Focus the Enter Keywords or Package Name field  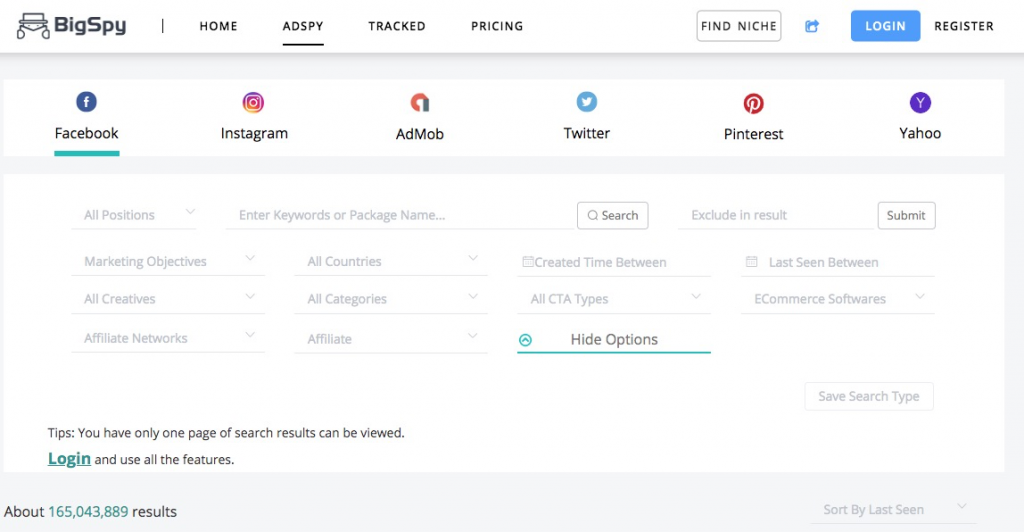coord(399,215)
